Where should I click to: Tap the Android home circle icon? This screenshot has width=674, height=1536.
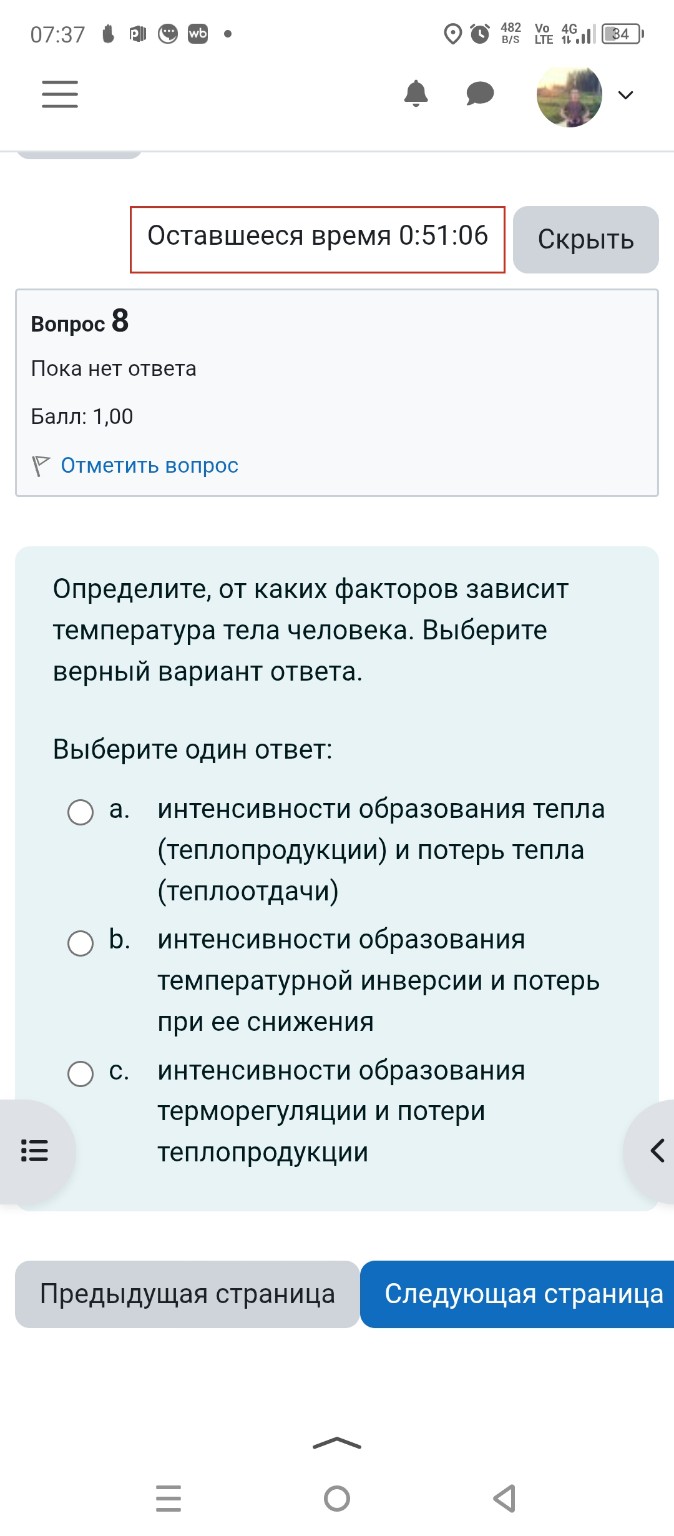click(337, 1497)
